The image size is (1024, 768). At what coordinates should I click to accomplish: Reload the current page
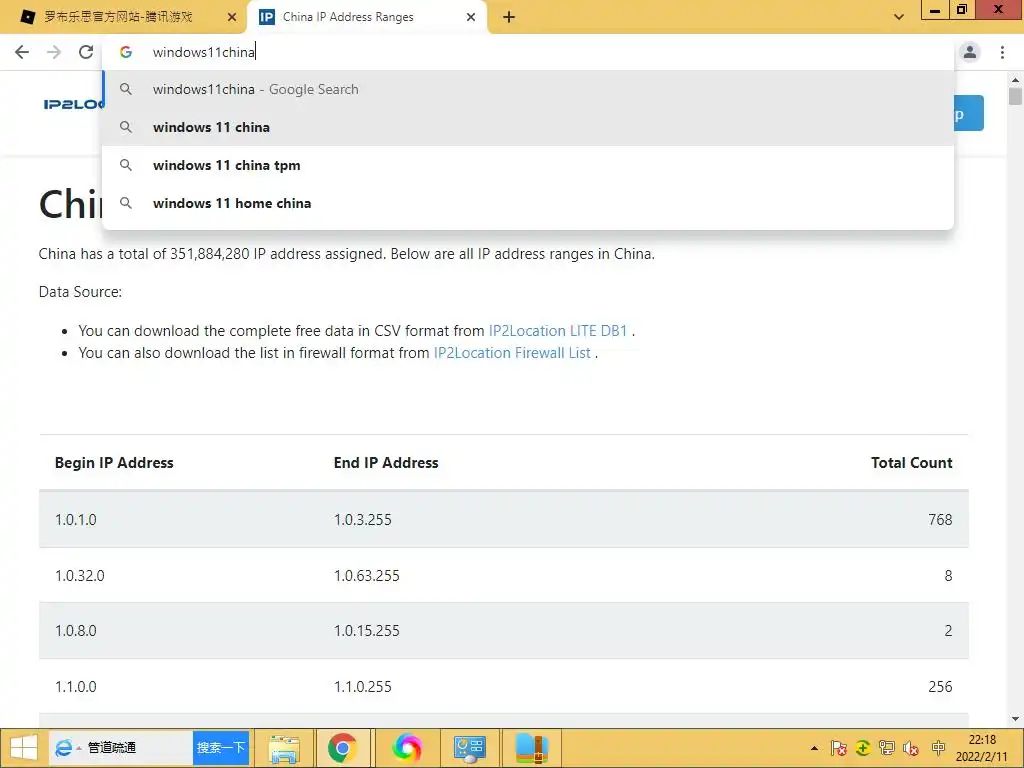pos(86,52)
